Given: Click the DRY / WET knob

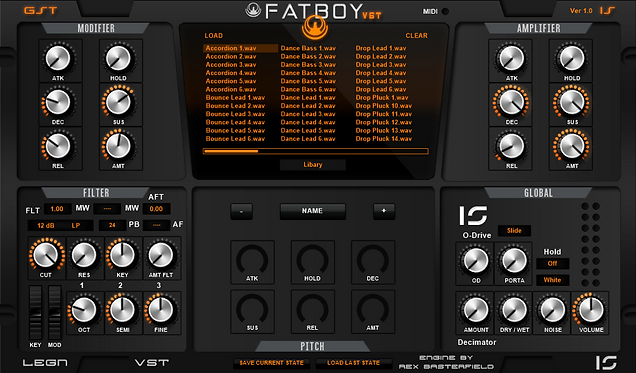Looking at the screenshot, I should (514, 310).
